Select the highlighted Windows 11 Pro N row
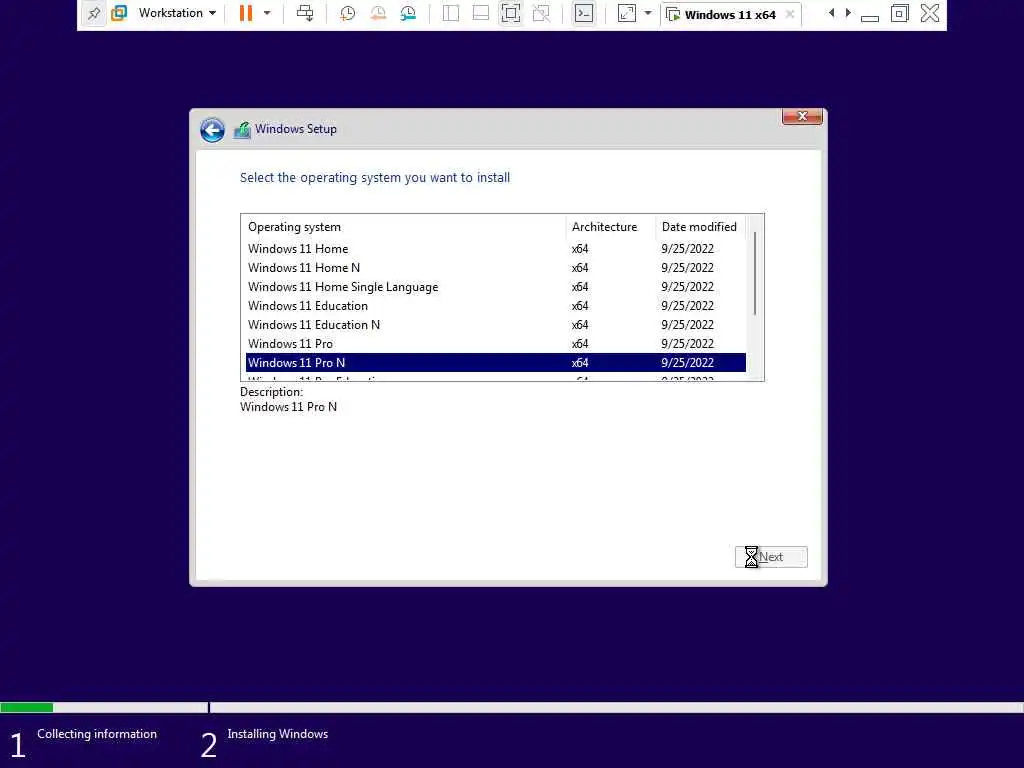1024x768 pixels. [x=496, y=362]
